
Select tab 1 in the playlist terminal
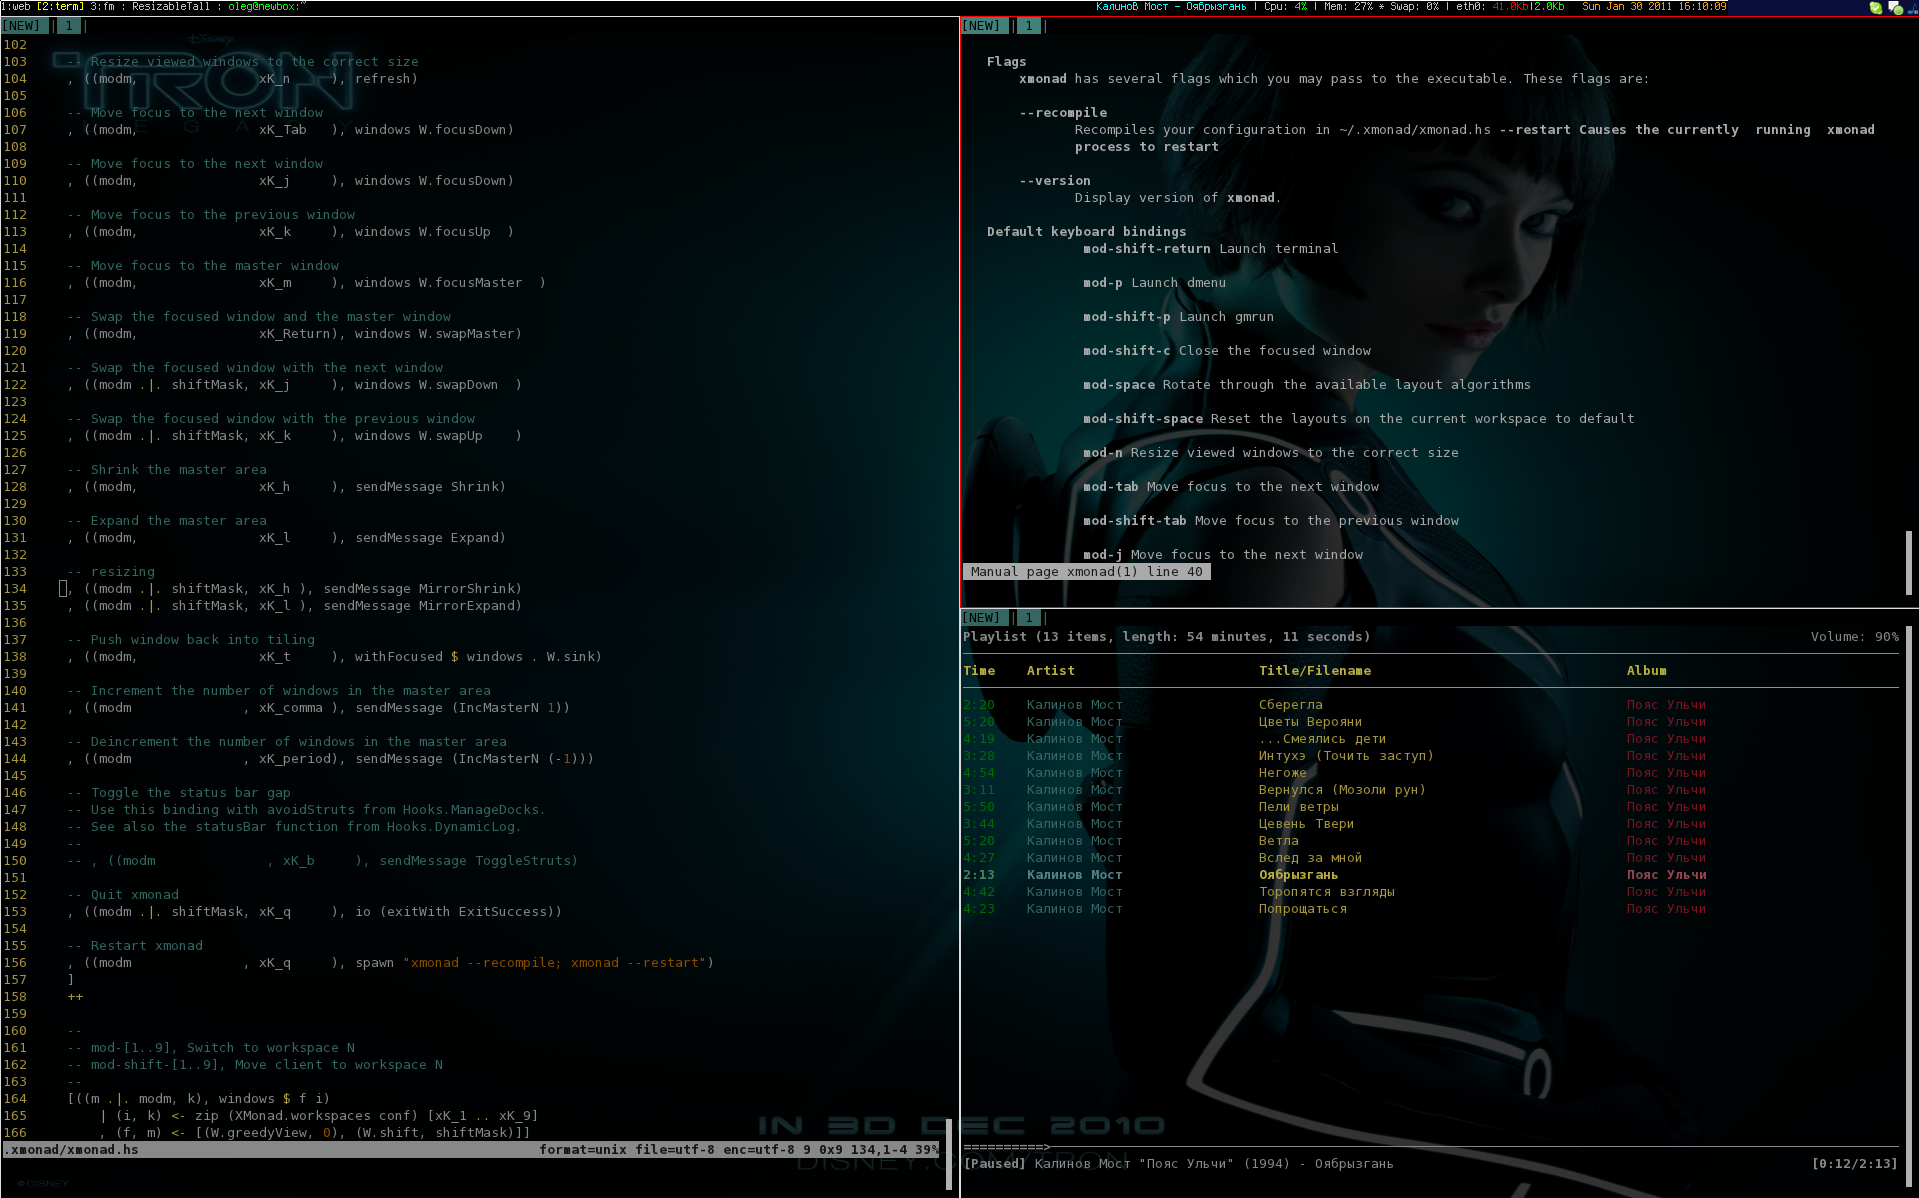(1028, 618)
